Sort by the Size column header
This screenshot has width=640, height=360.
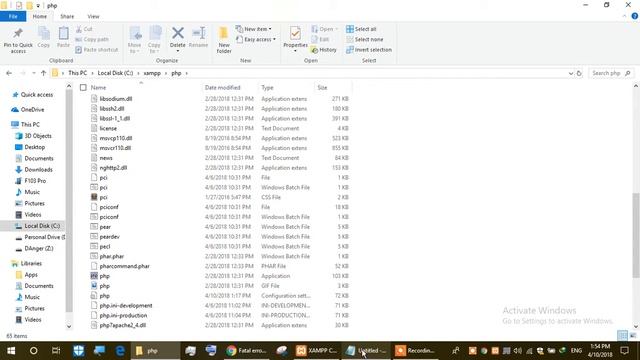pyautogui.click(x=322, y=87)
